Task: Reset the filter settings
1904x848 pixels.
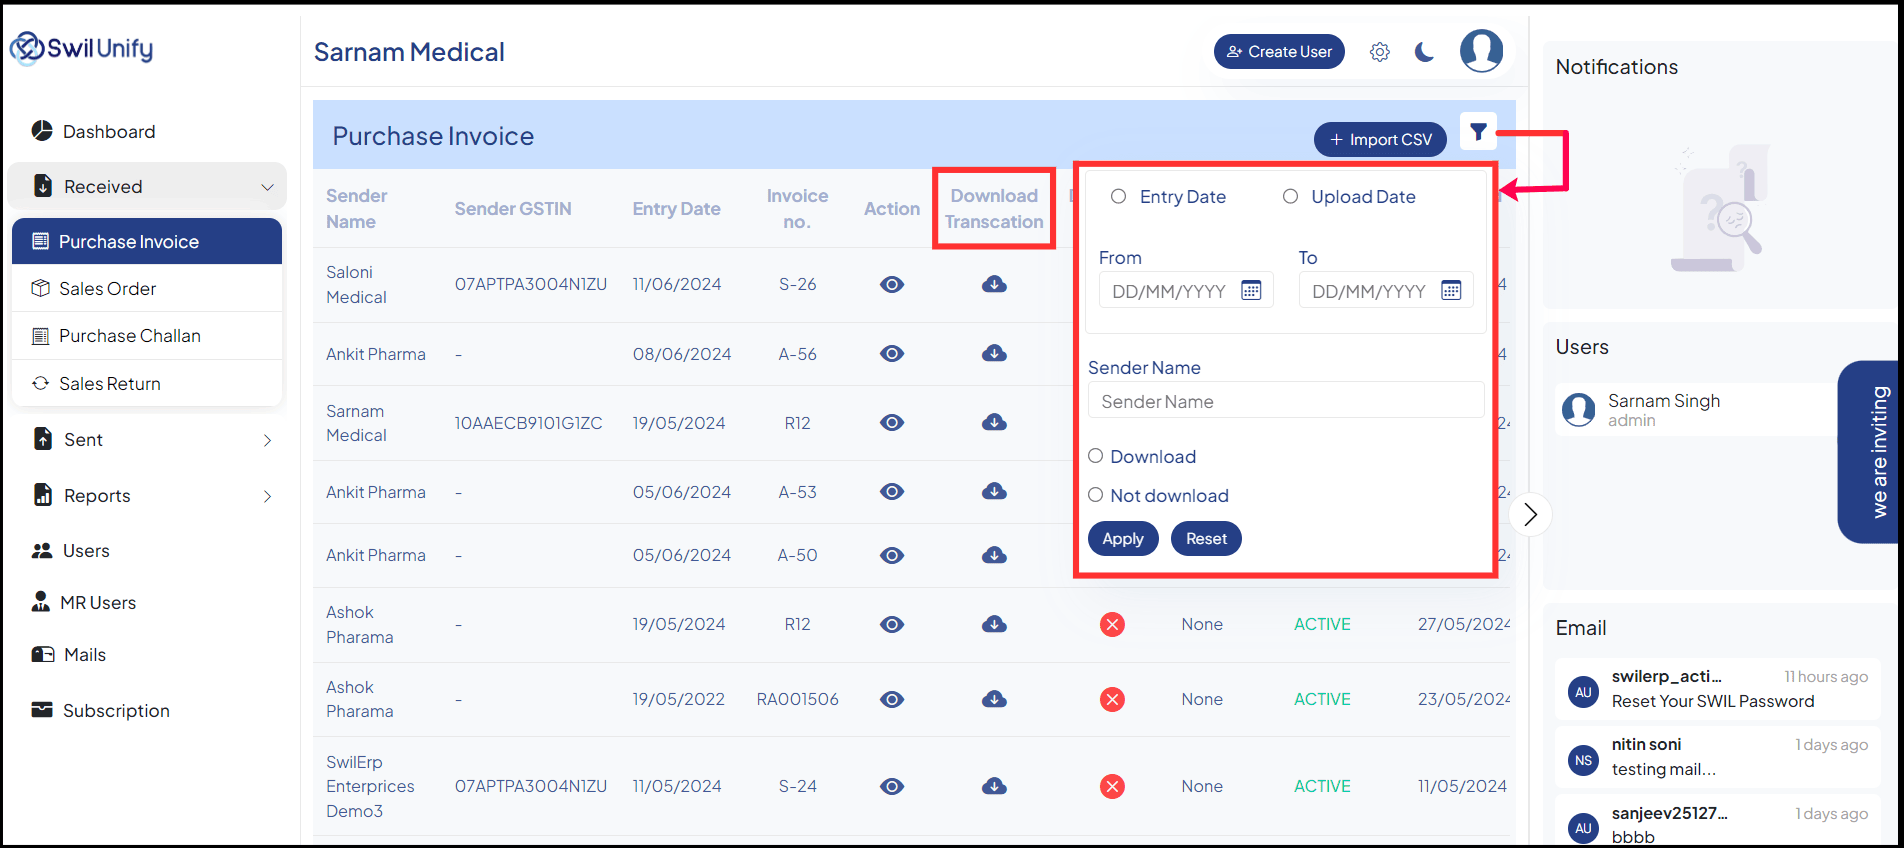Action: tap(1206, 538)
